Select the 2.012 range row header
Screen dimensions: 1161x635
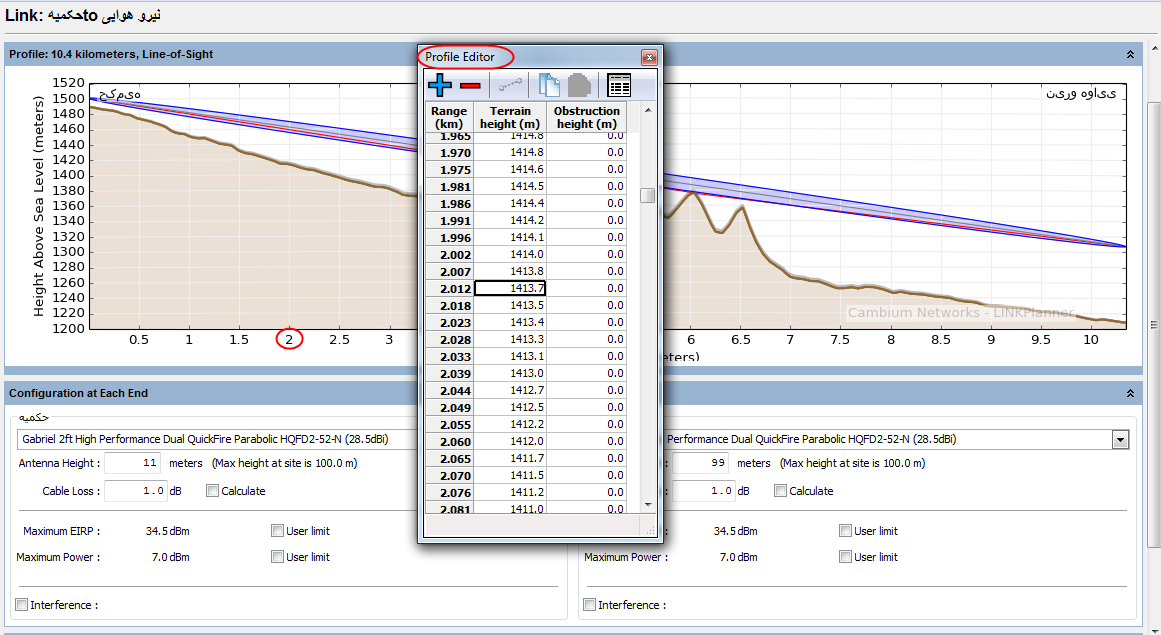(449, 289)
